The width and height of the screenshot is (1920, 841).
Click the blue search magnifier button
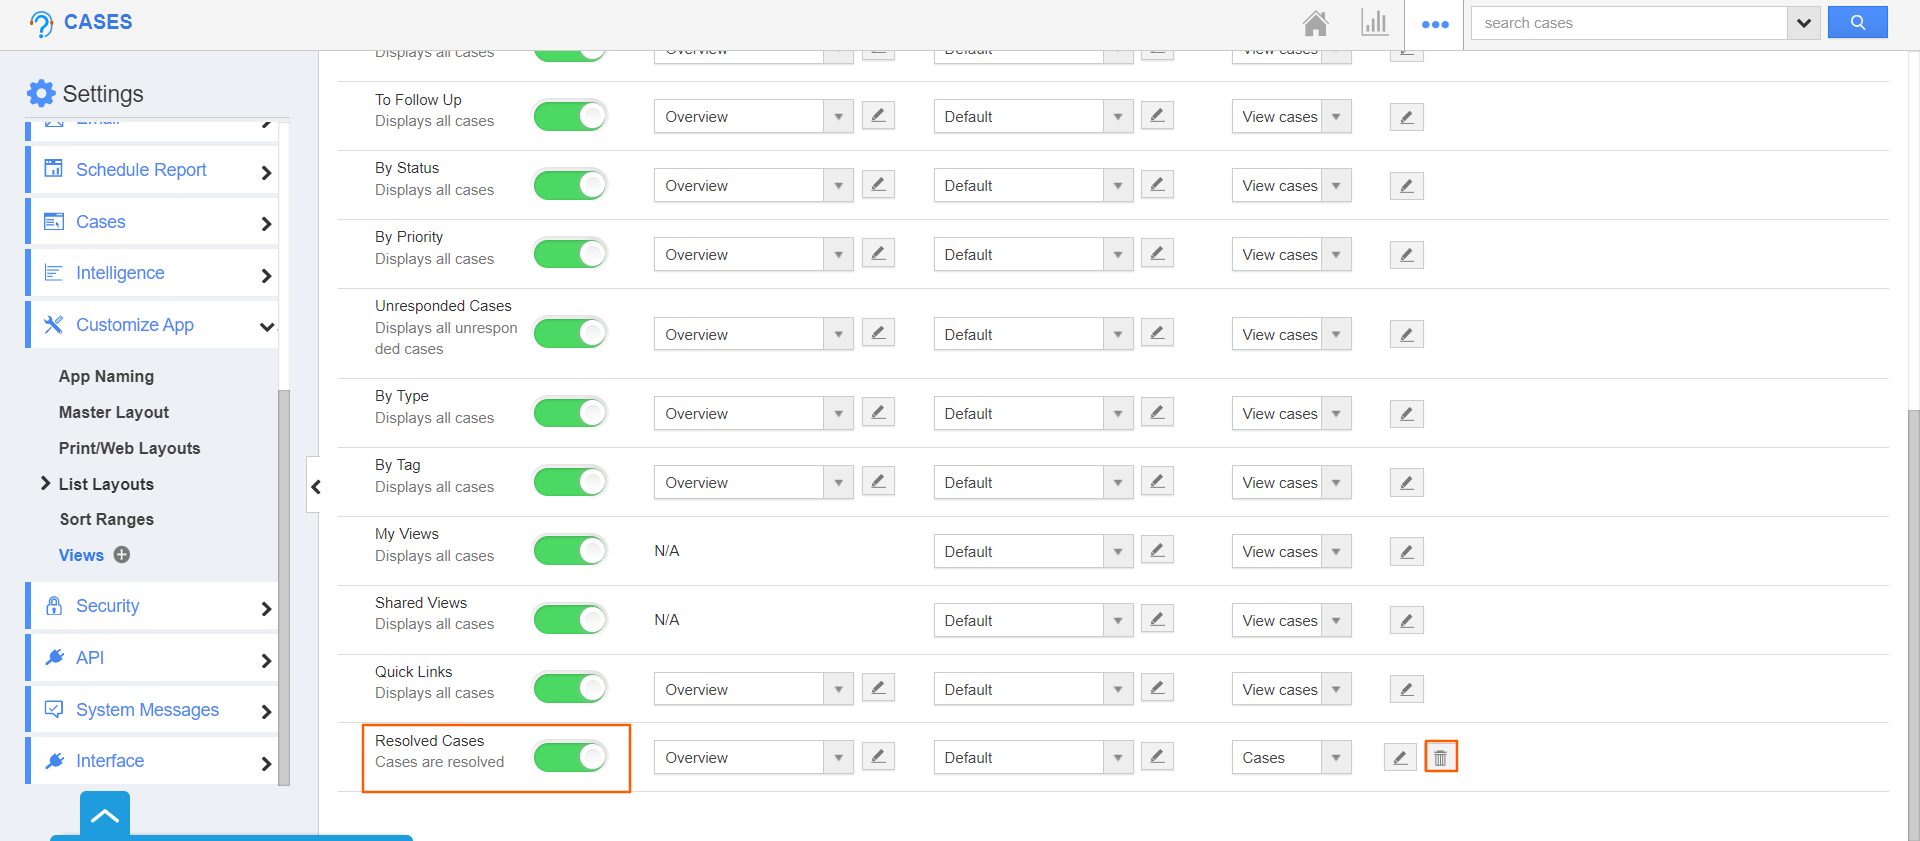point(1857,22)
